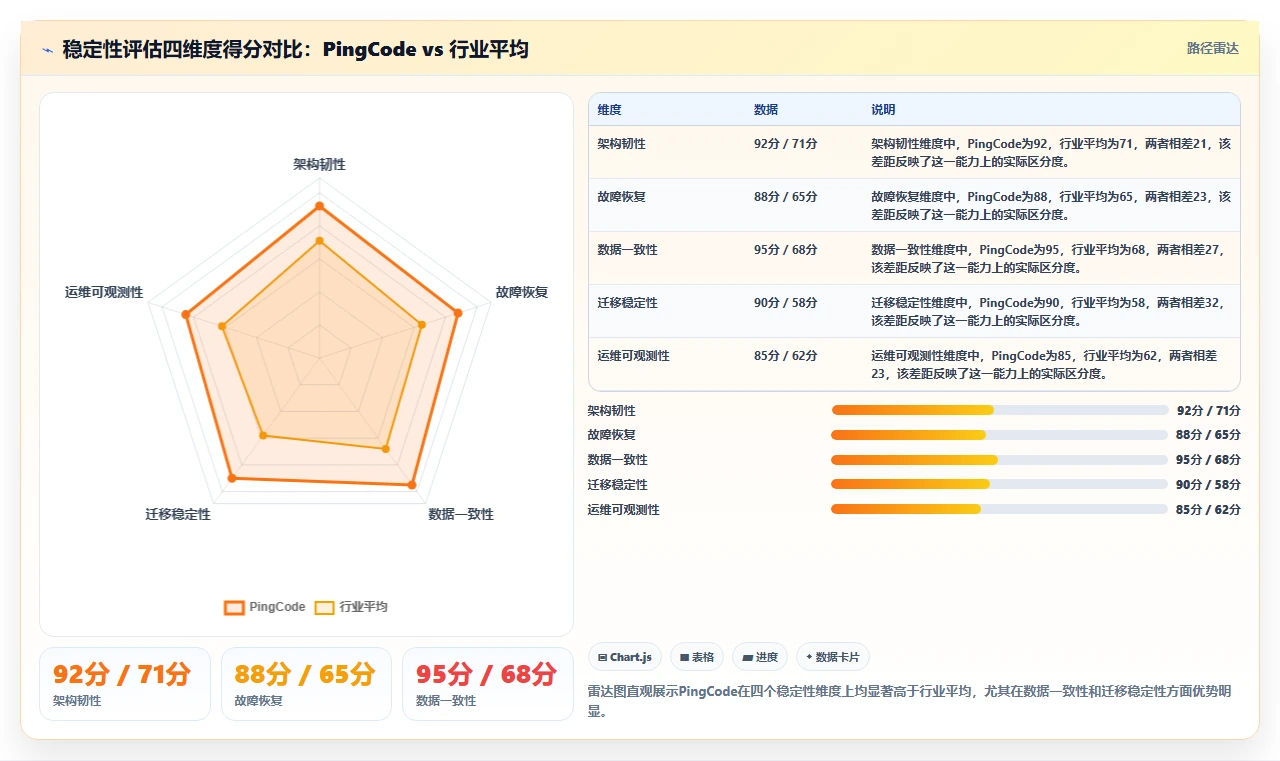Click the 数据一致性 progress bar

(x=999, y=460)
